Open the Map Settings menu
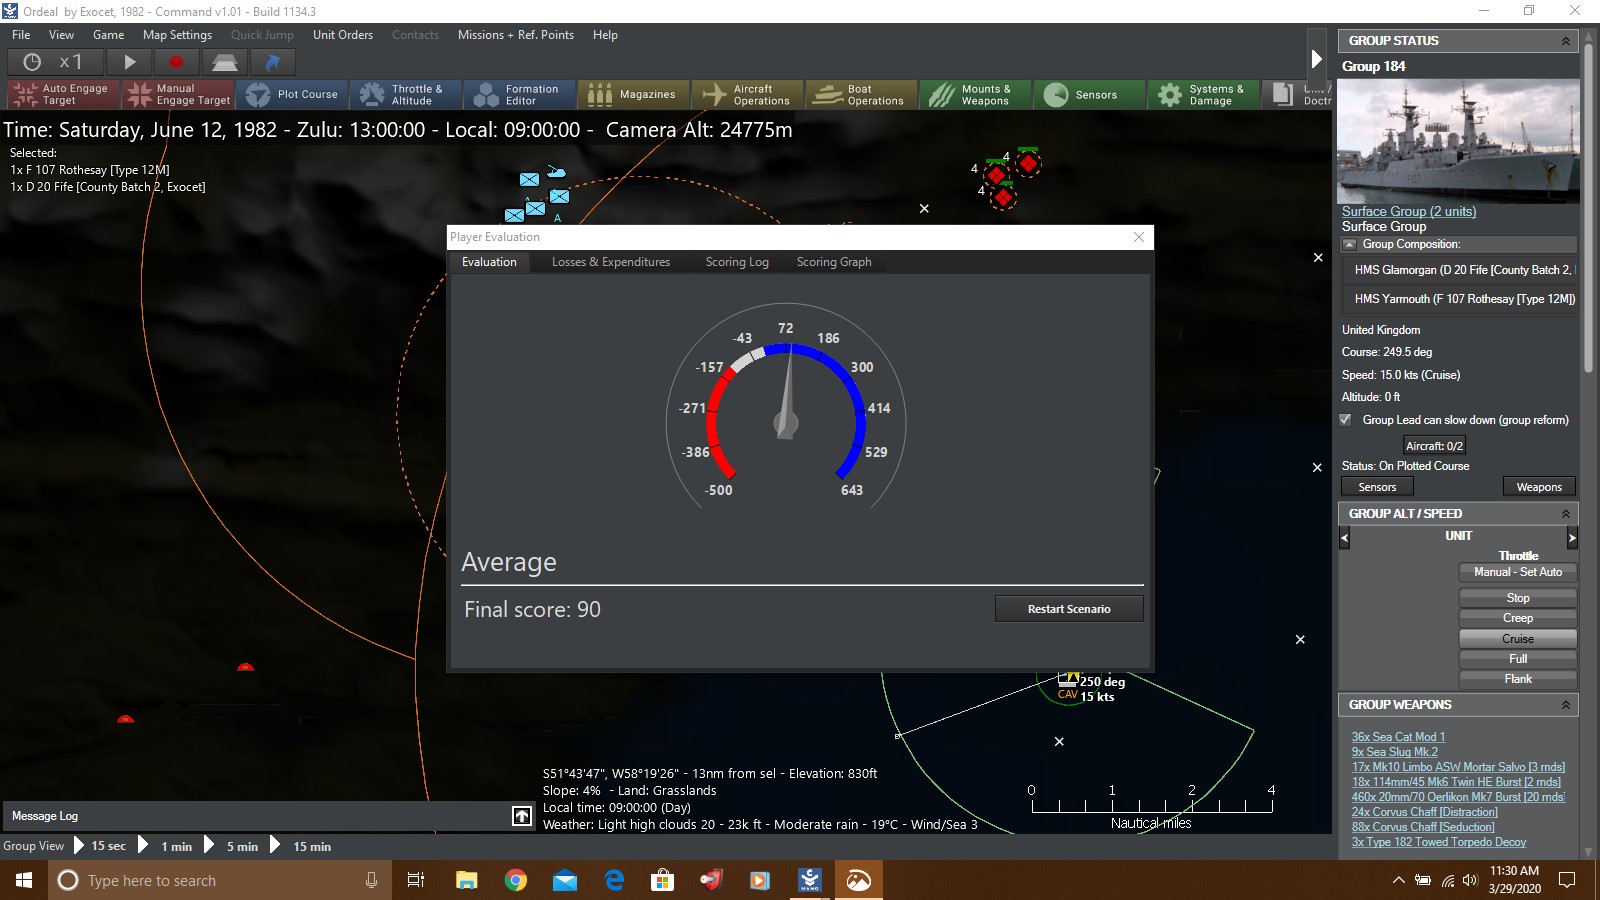The image size is (1600, 900). (177, 34)
